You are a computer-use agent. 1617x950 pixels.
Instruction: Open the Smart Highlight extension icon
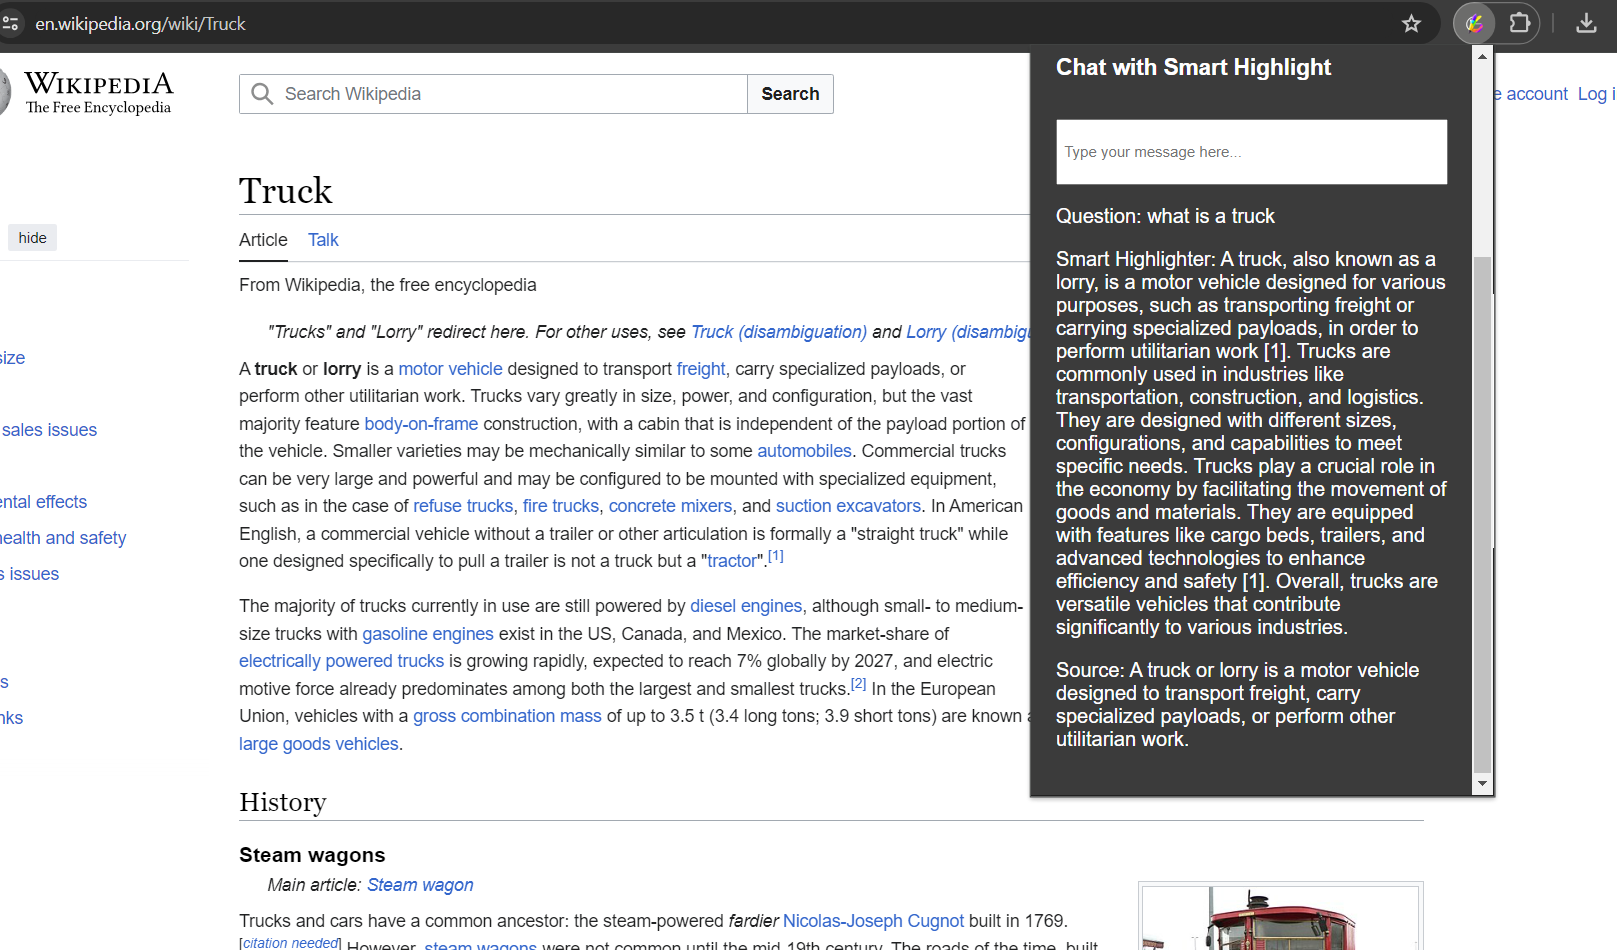[1474, 24]
